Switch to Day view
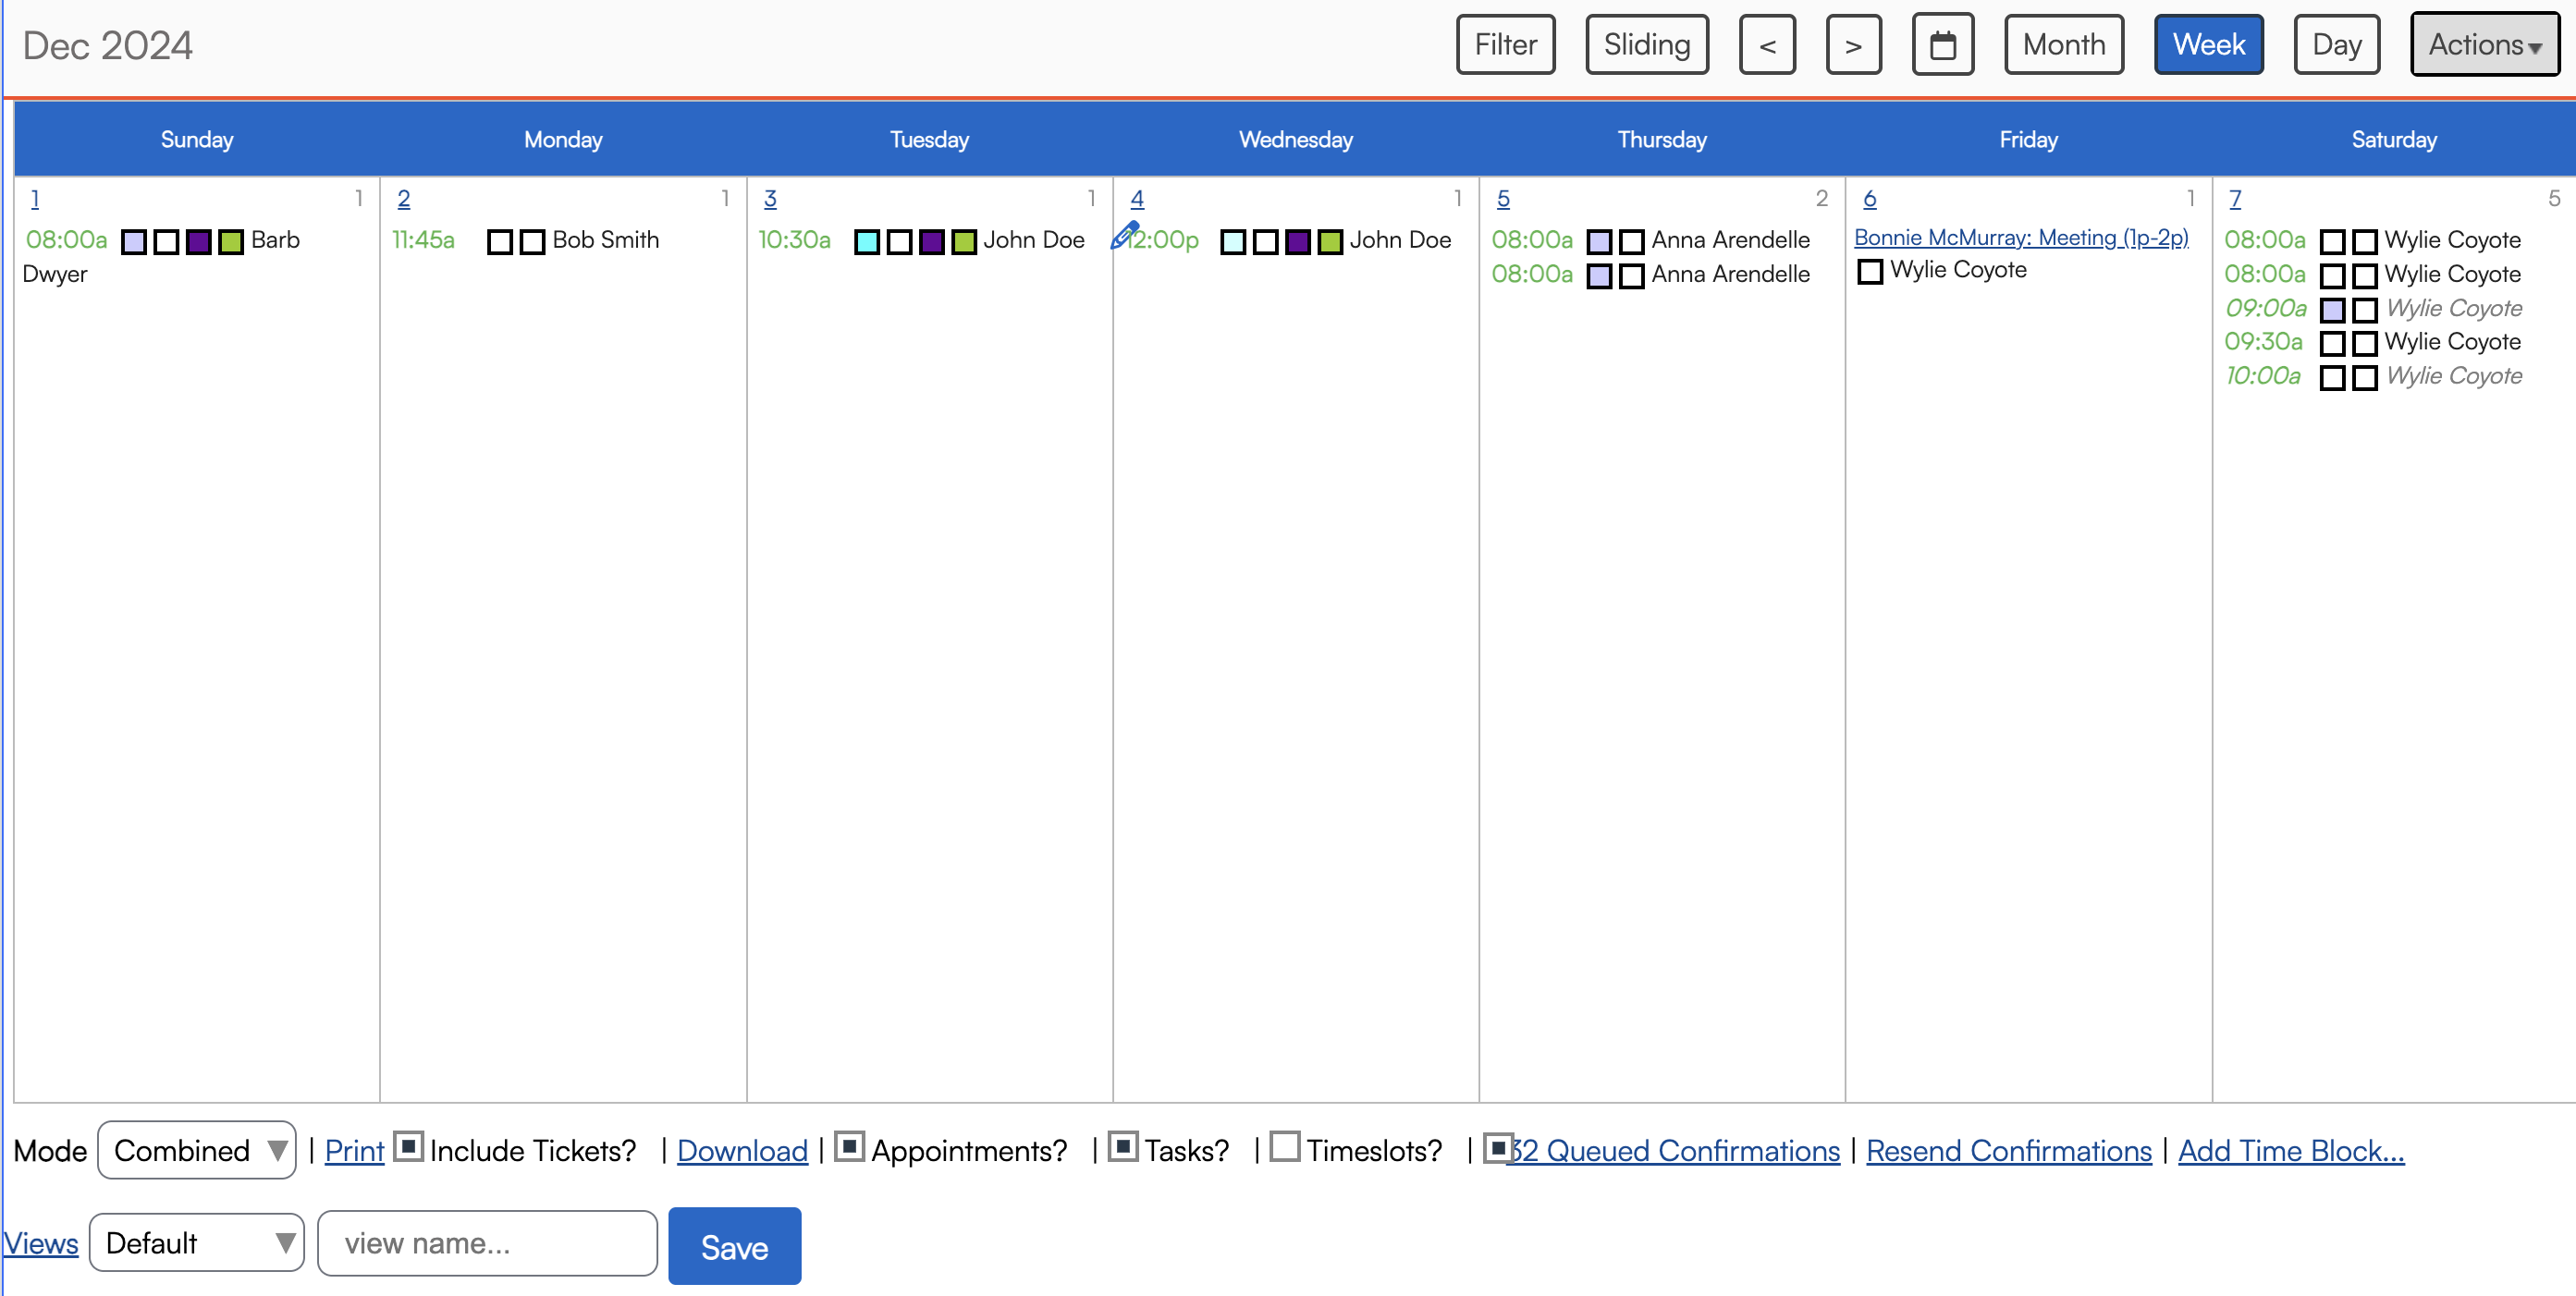 point(2336,45)
